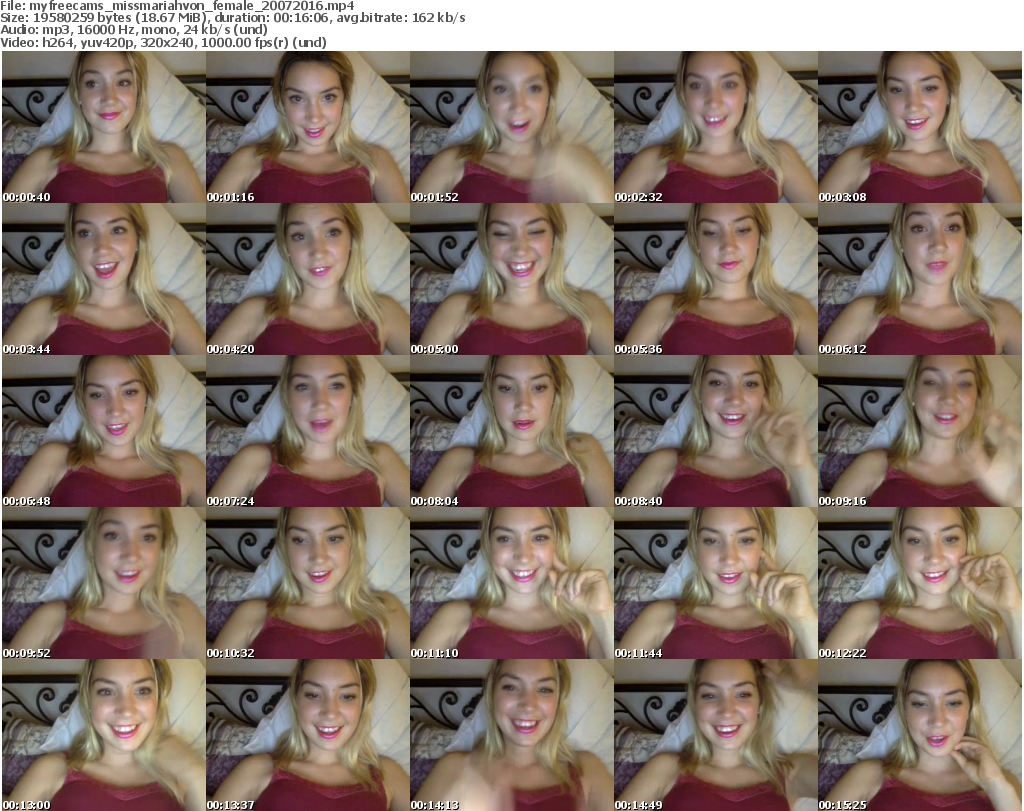Image resolution: width=1024 pixels, height=811 pixels.
Task: View the frame captured at 00:08:40
Action: click(716, 432)
